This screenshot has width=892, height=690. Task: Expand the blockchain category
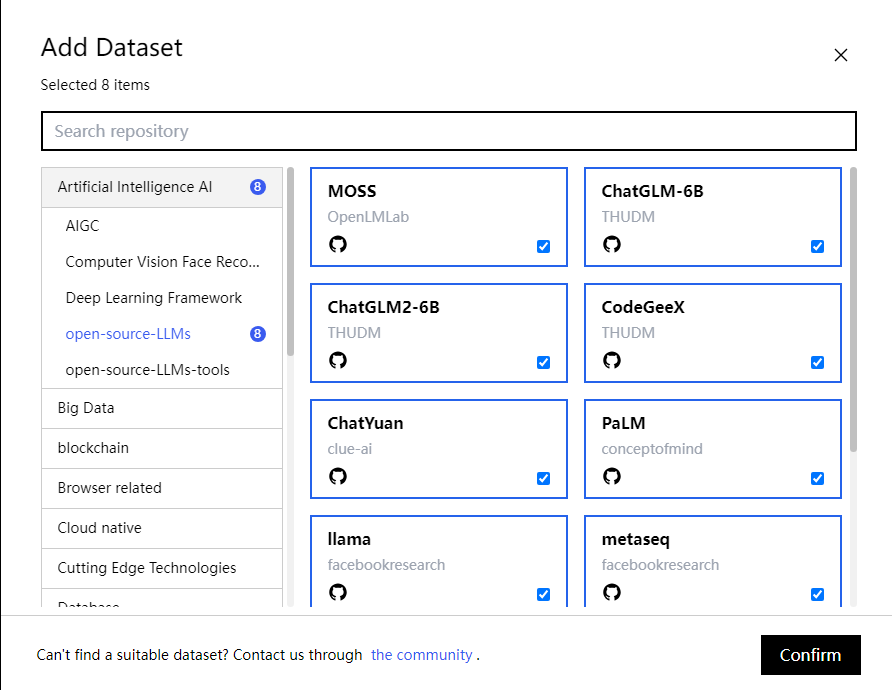[x=162, y=448]
